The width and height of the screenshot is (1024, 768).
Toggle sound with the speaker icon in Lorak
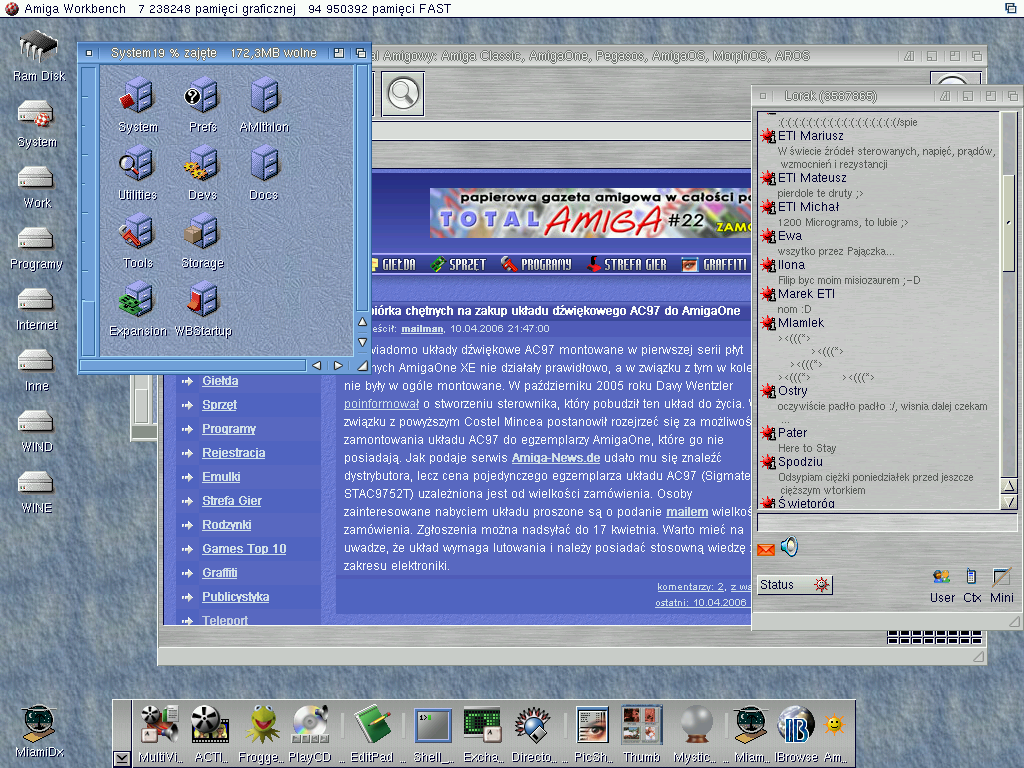tap(790, 546)
